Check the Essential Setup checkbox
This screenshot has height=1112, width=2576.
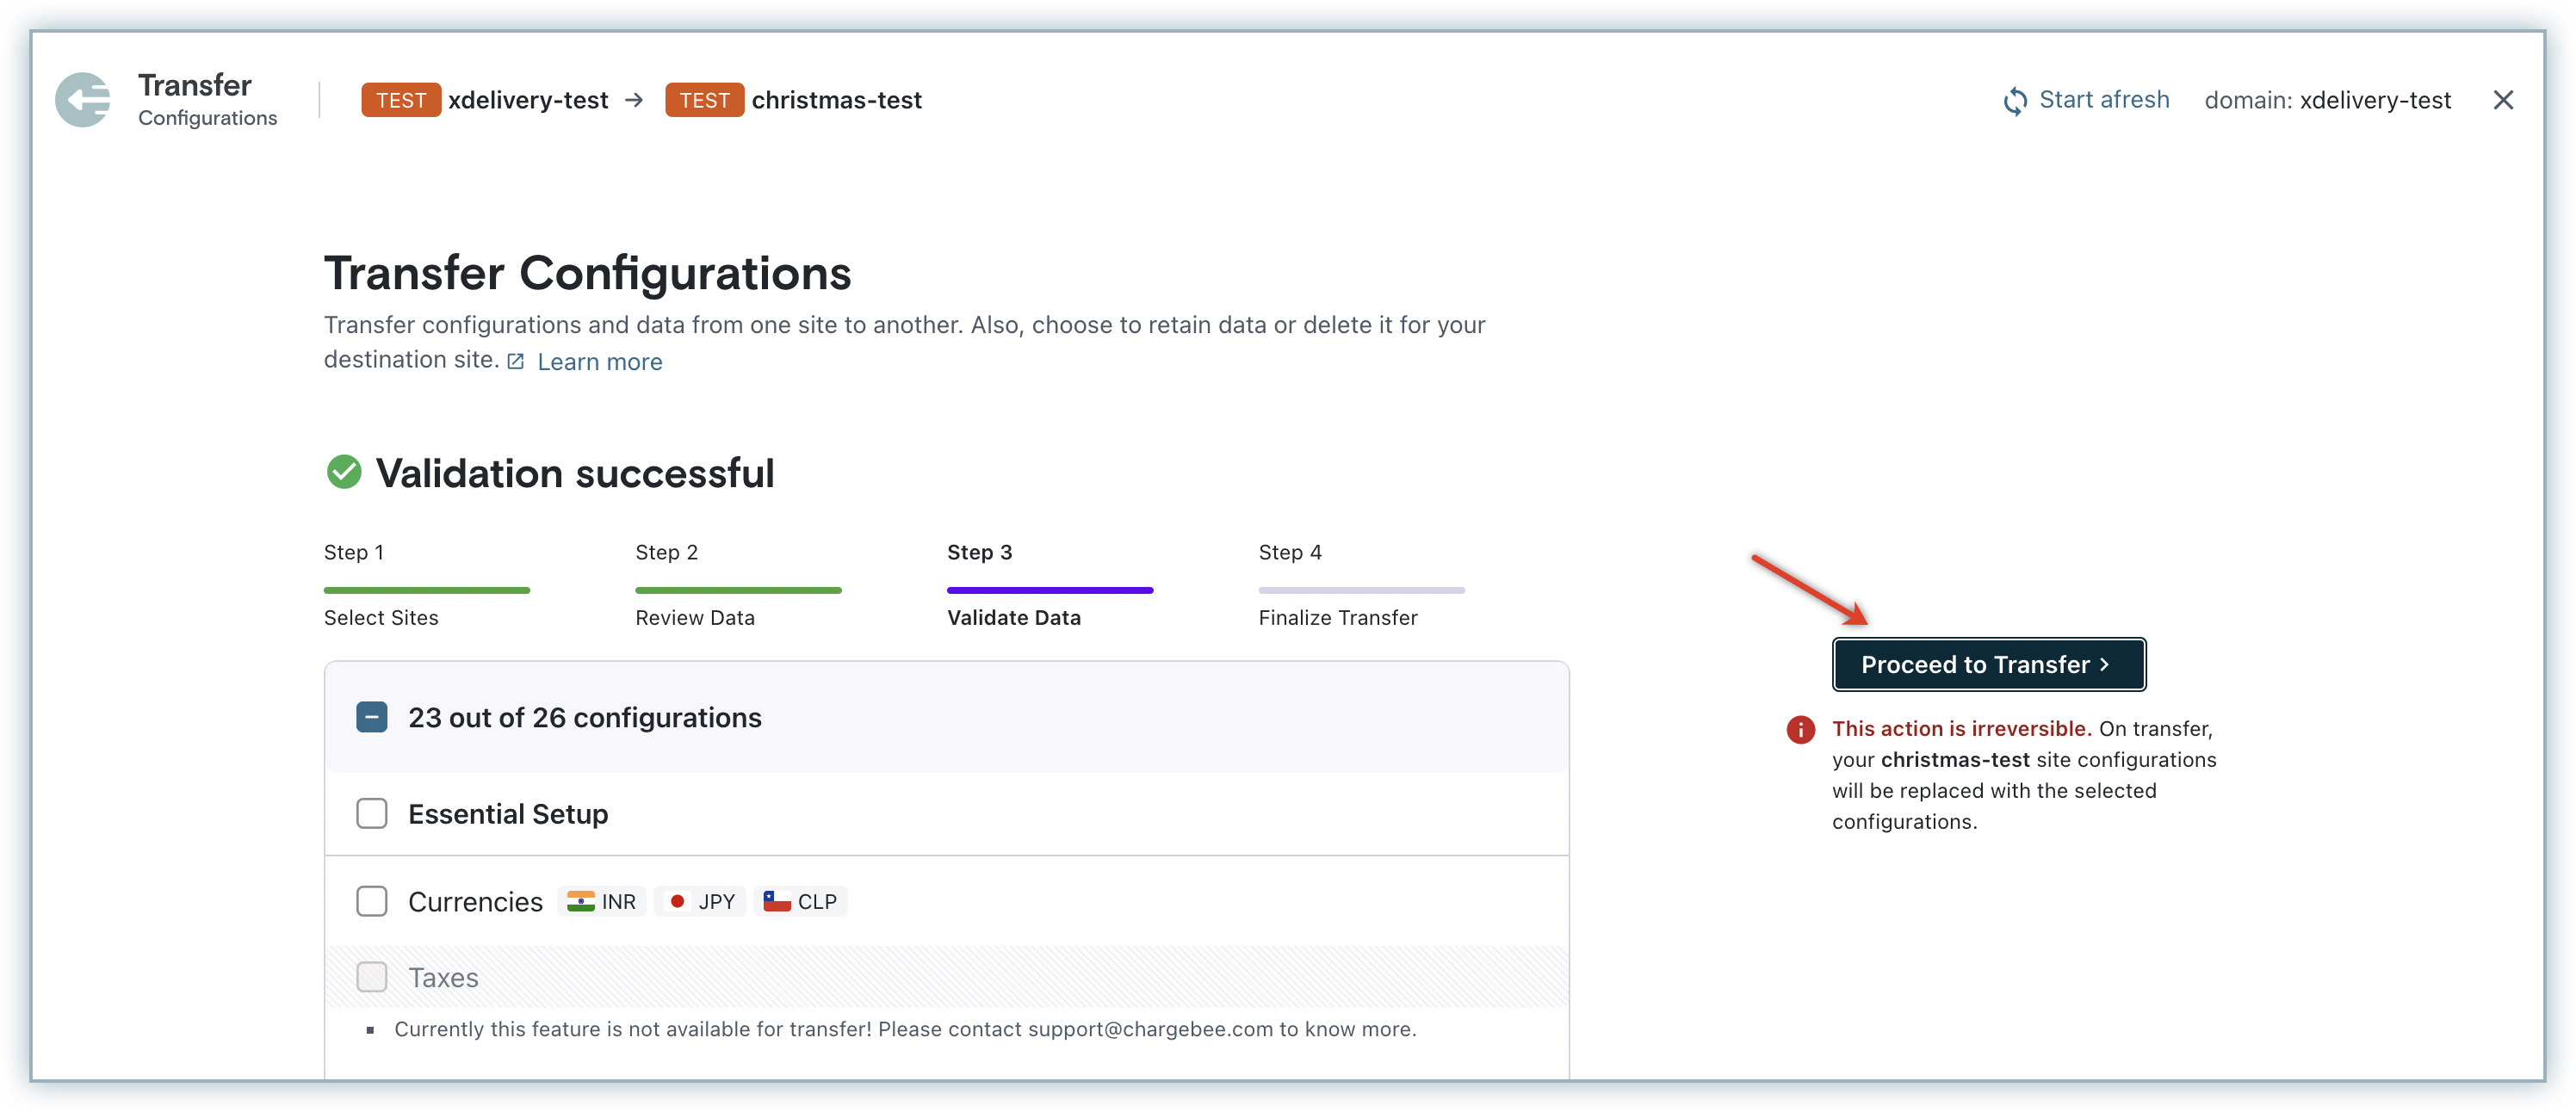pyautogui.click(x=372, y=813)
